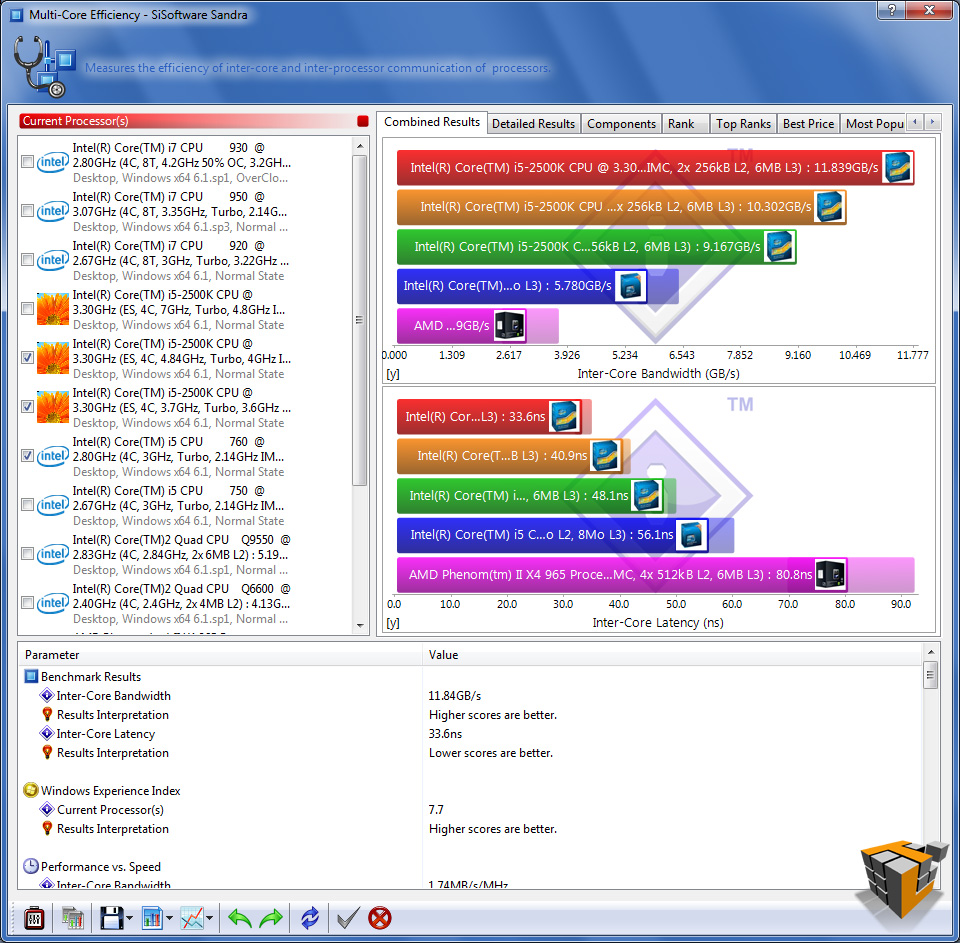Check the i5-2500K 7GHz processor checkbox
Image resolution: width=960 pixels, height=943 pixels.
[27, 309]
